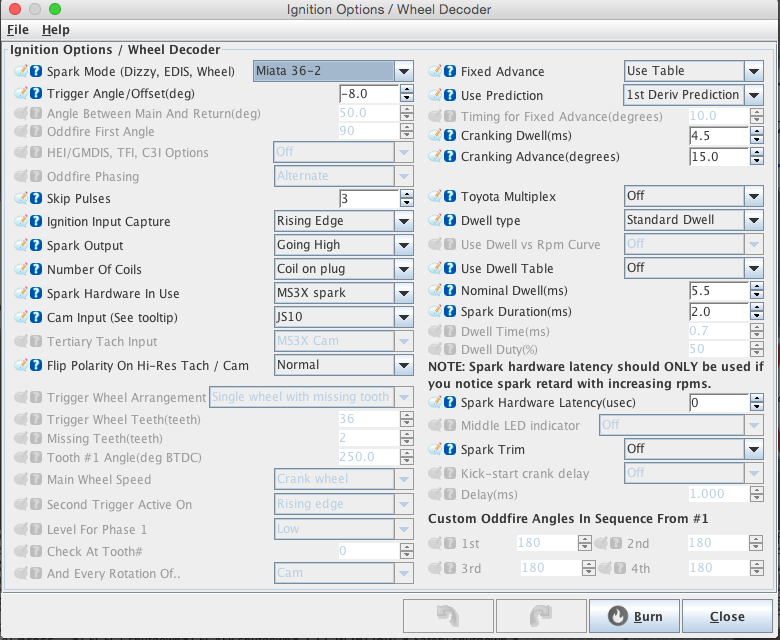Click the Spark Hardware Latency value field
Image resolution: width=780 pixels, height=640 pixels.
click(x=719, y=402)
